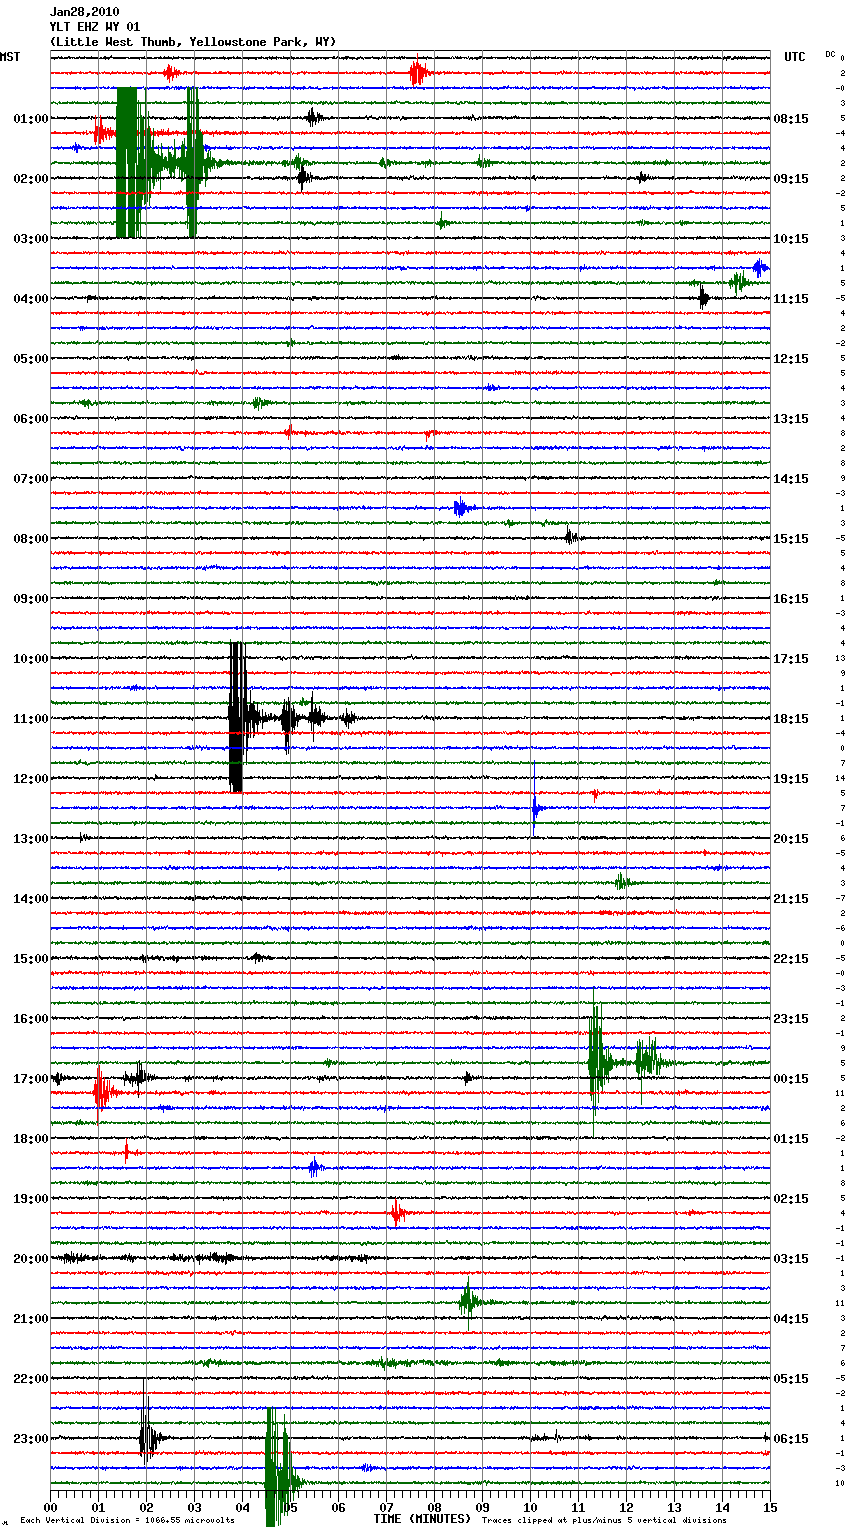Select station code text YLT EHZ WY 01
Viewport: 850px width, 1534px height.
(94, 27)
